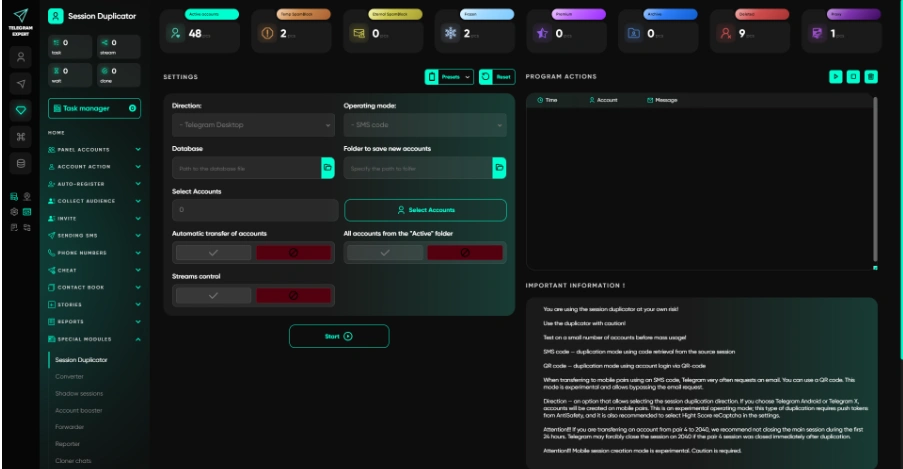Click the Select Accounts button
The width and height of the screenshot is (903, 469).
[x=425, y=210]
